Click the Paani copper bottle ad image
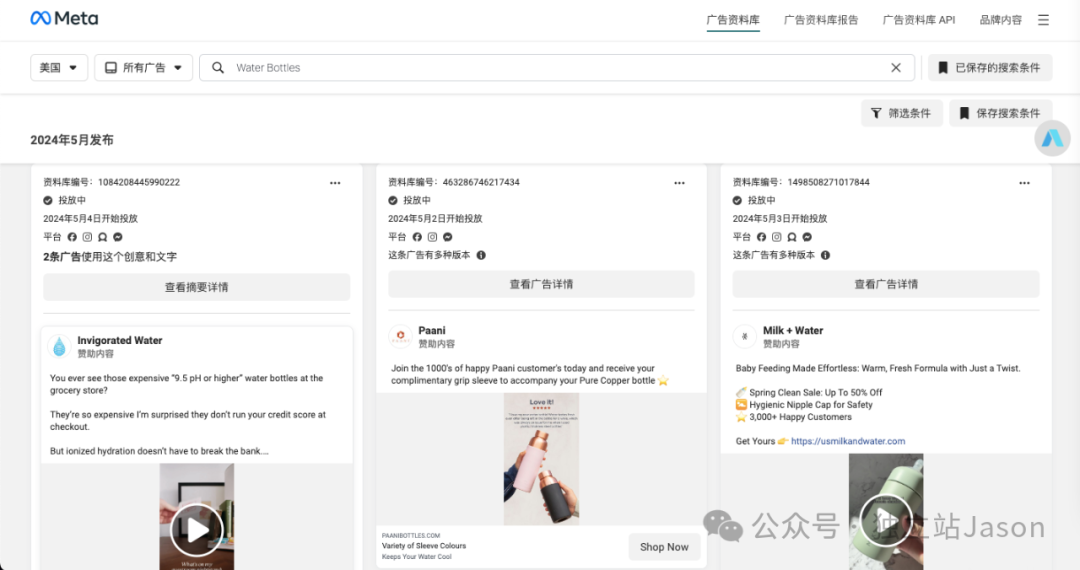Viewport: 1080px width, 570px height. [x=541, y=459]
